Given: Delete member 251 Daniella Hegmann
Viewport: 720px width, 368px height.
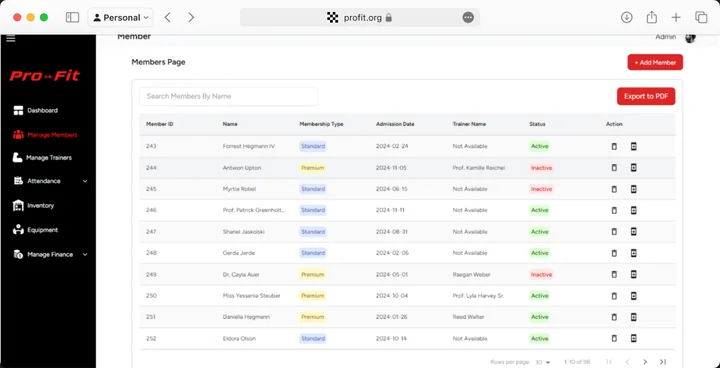Looking at the screenshot, I should point(614,317).
